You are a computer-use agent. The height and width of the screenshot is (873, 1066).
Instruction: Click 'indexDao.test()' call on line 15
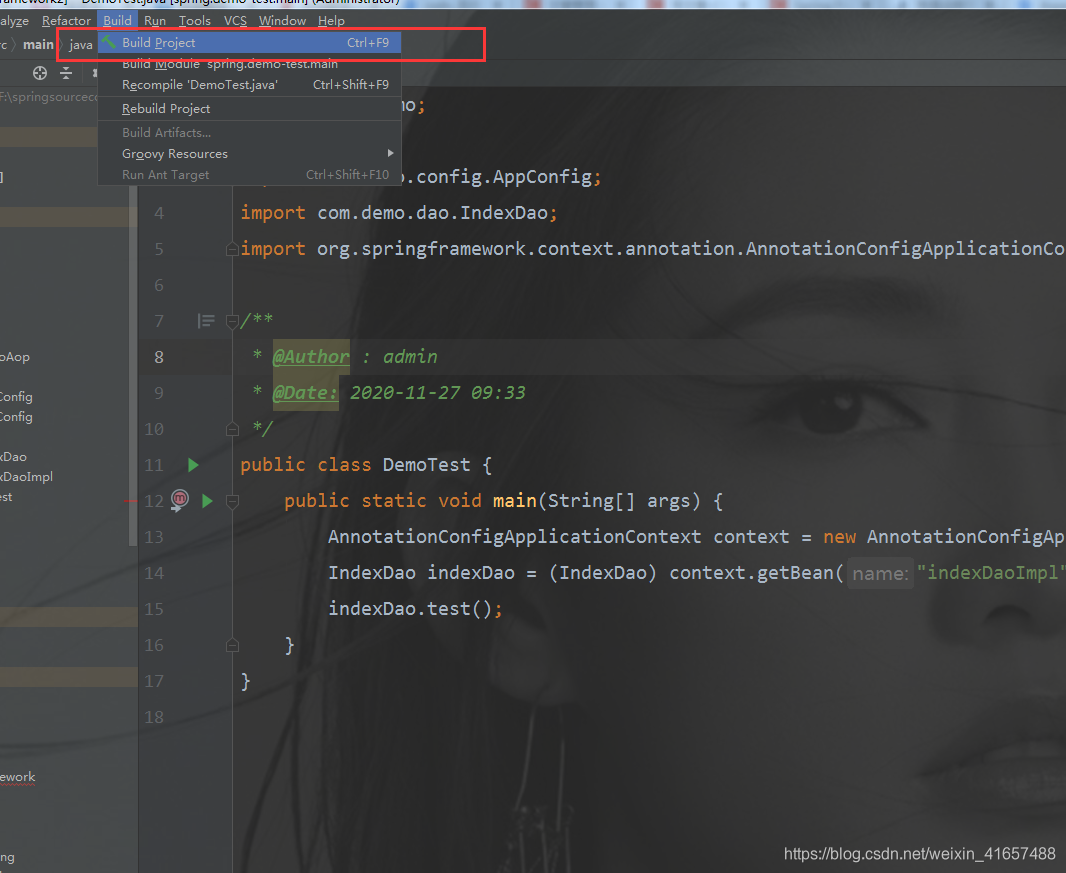(x=411, y=609)
